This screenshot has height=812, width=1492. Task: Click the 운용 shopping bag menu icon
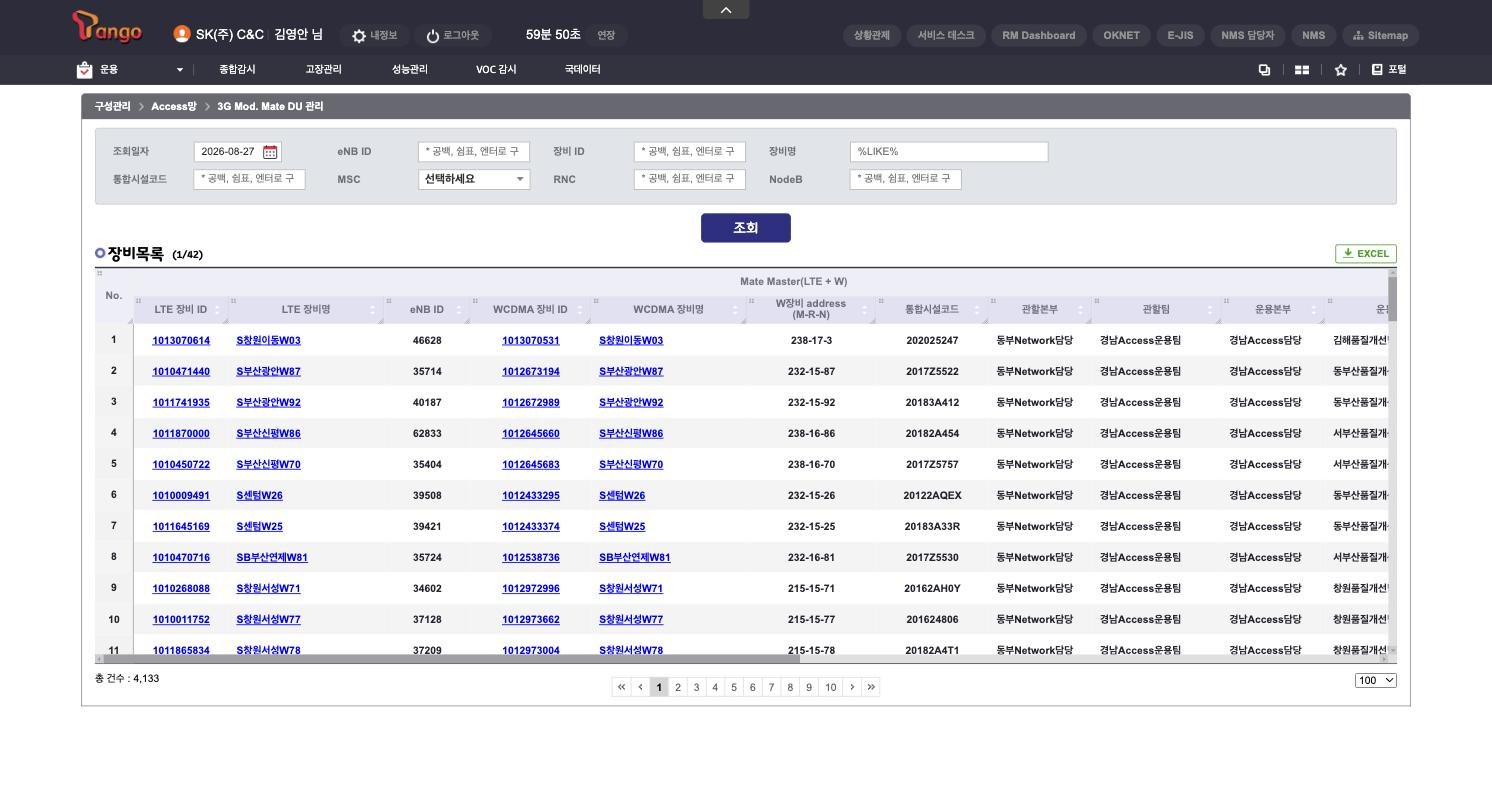[84, 70]
